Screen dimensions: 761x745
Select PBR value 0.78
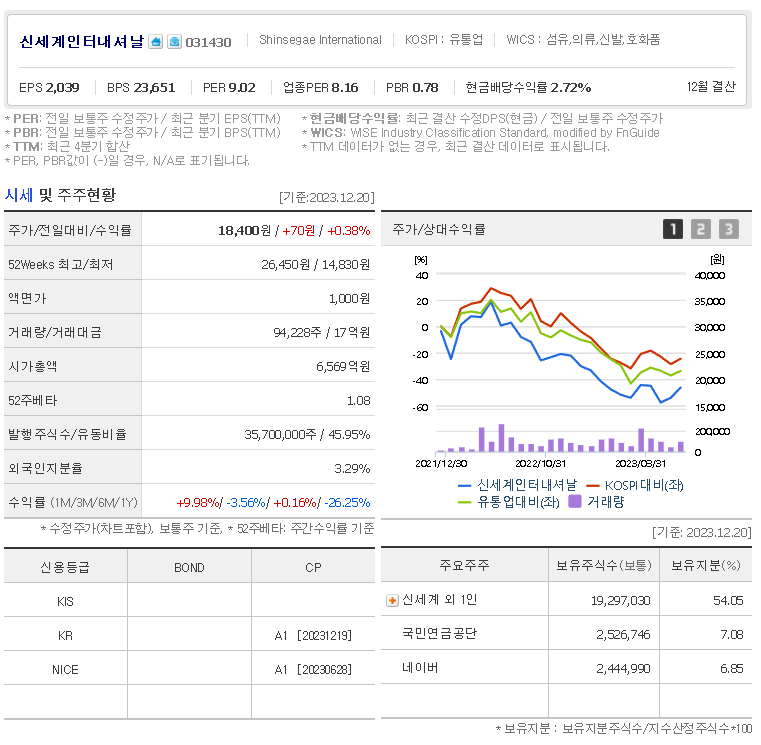click(x=425, y=88)
